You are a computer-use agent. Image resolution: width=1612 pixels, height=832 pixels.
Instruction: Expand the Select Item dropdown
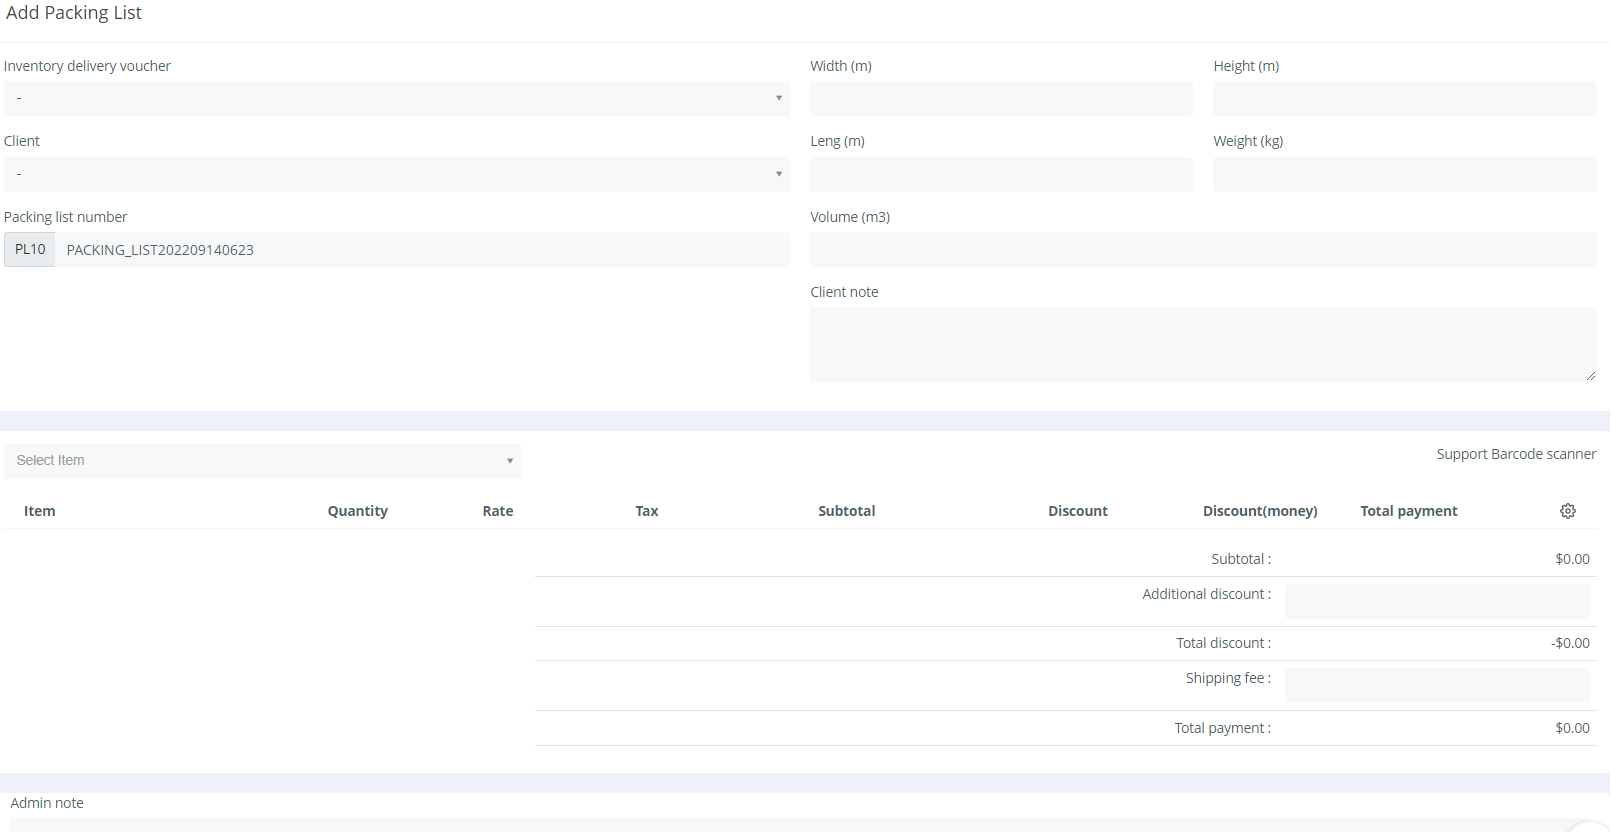pyautogui.click(x=262, y=461)
